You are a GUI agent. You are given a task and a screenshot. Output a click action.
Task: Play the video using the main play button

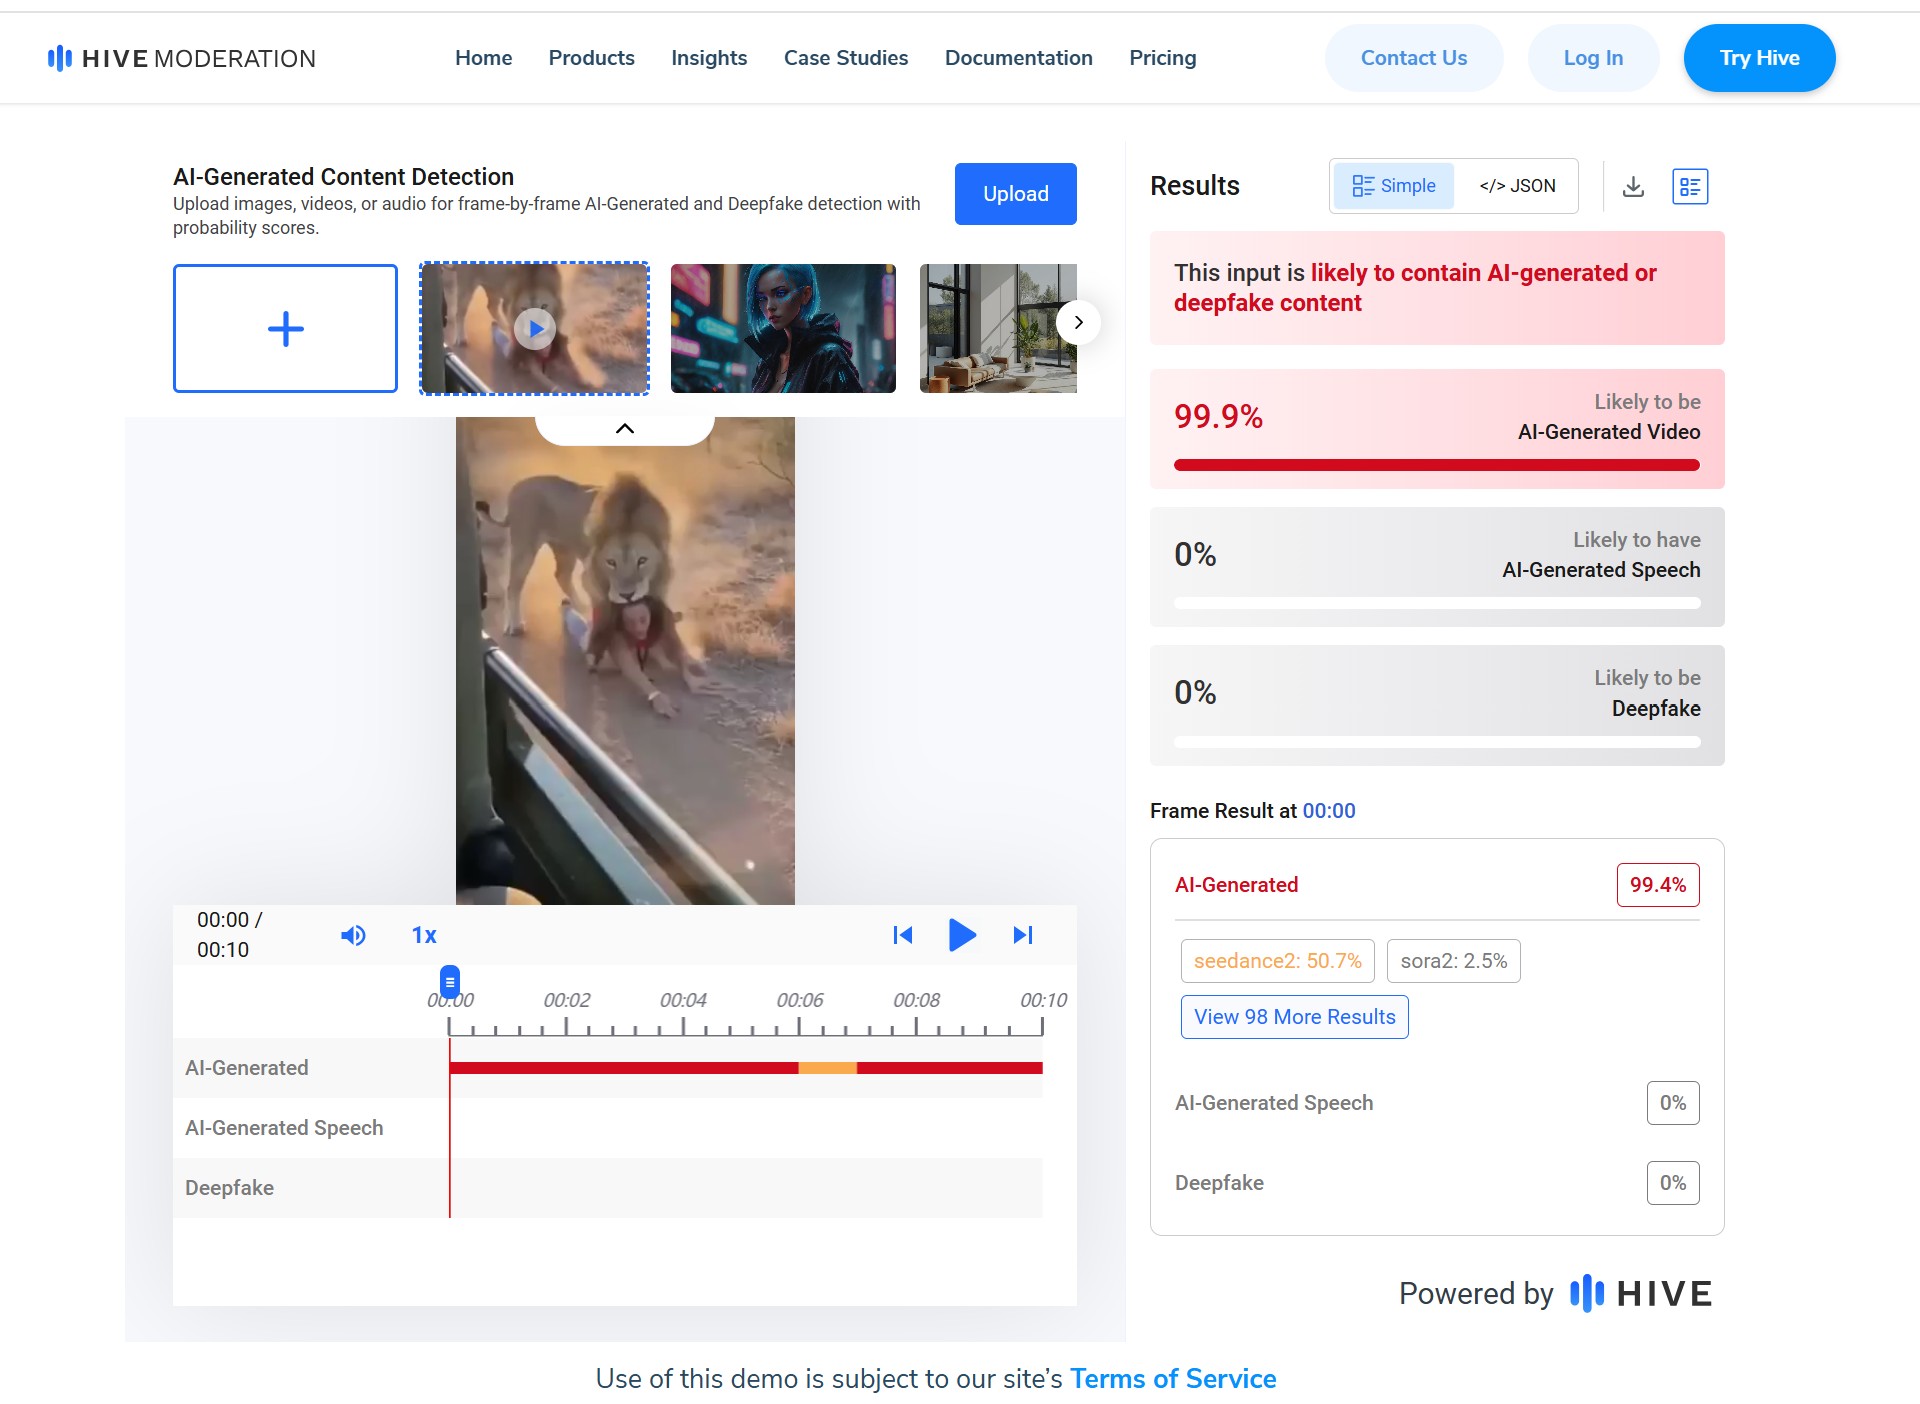coord(961,935)
